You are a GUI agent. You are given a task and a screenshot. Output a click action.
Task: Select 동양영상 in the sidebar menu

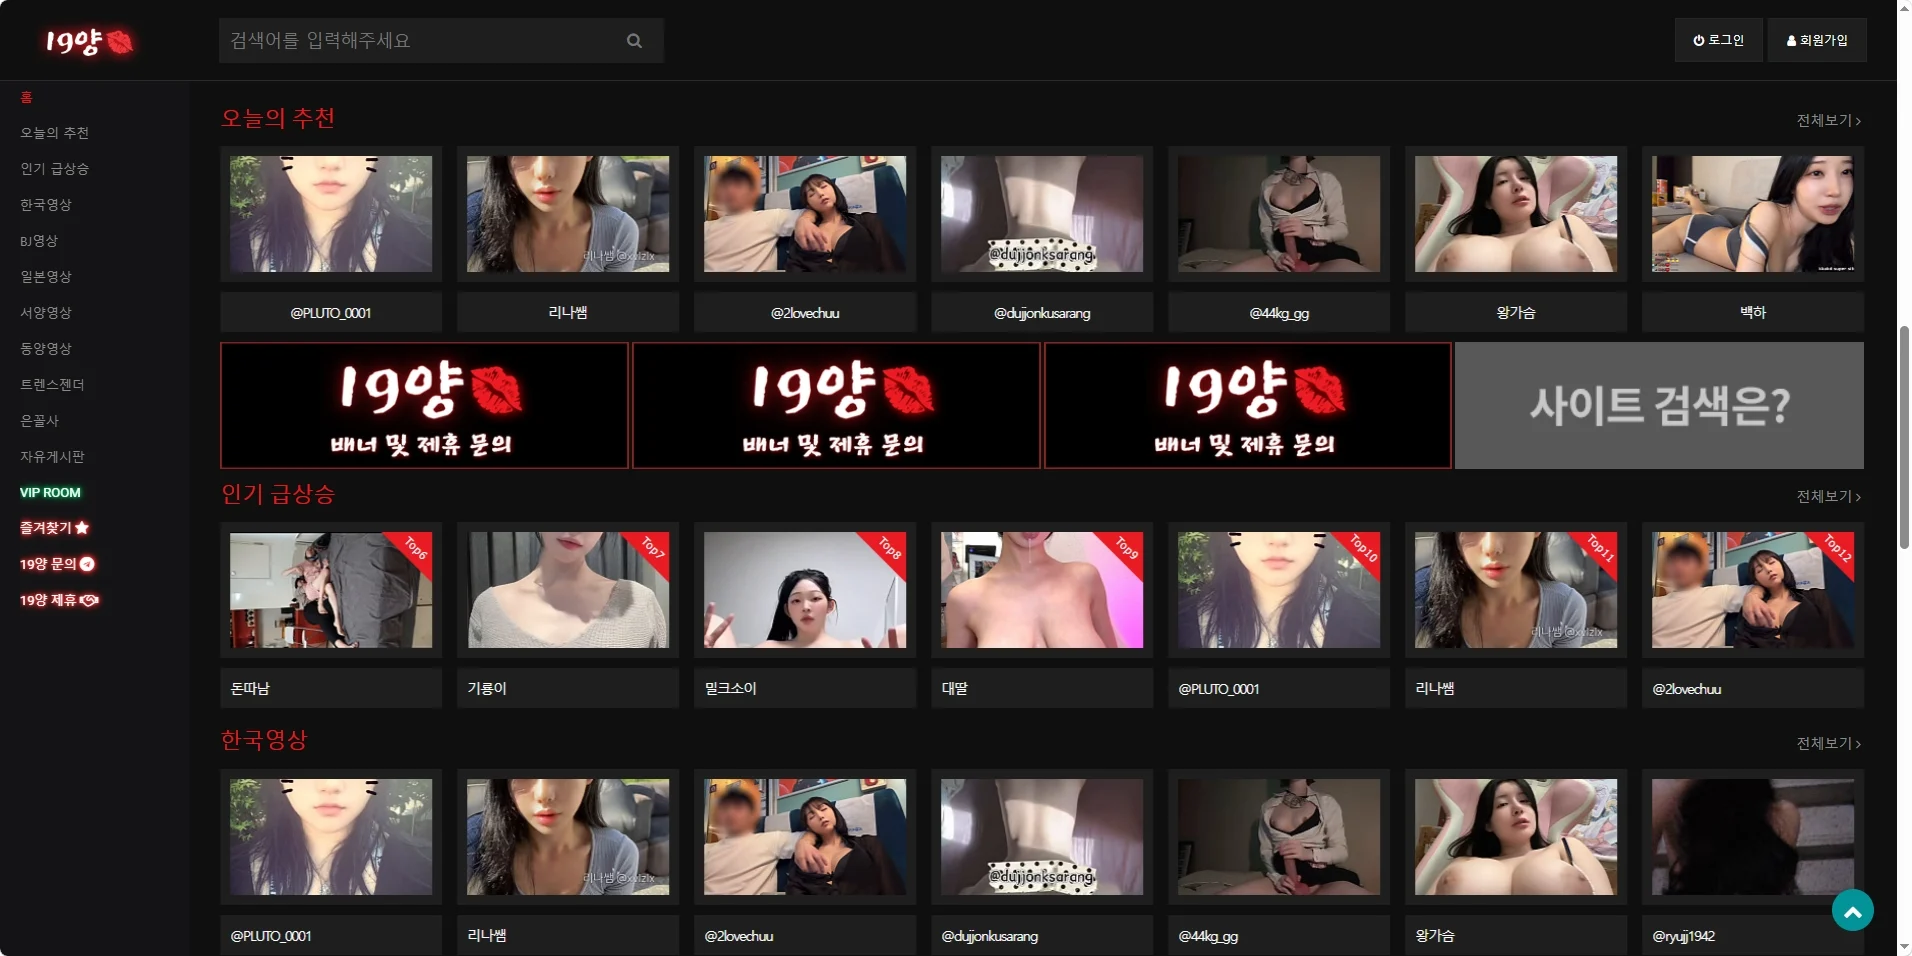click(45, 349)
